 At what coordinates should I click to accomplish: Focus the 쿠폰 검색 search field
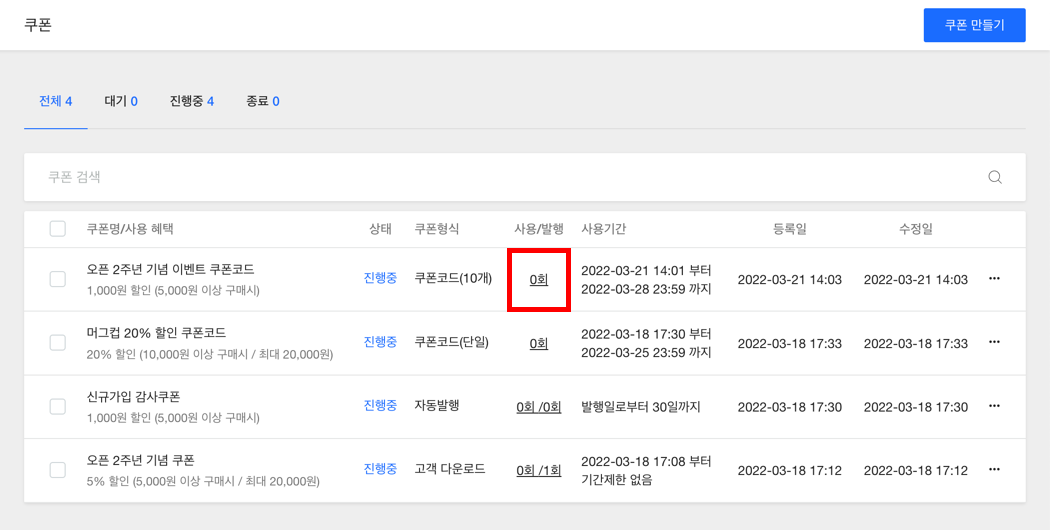[x=500, y=177]
